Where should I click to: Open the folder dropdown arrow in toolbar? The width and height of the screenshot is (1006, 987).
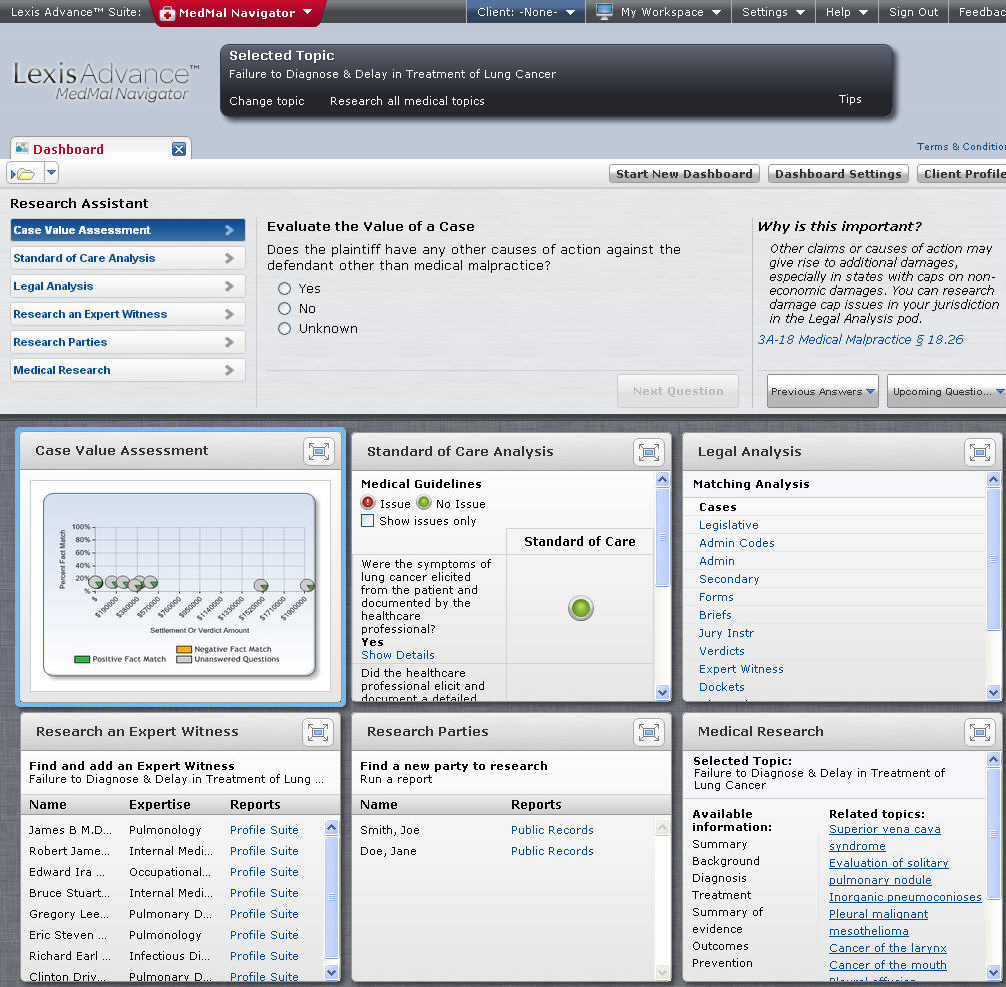point(51,173)
